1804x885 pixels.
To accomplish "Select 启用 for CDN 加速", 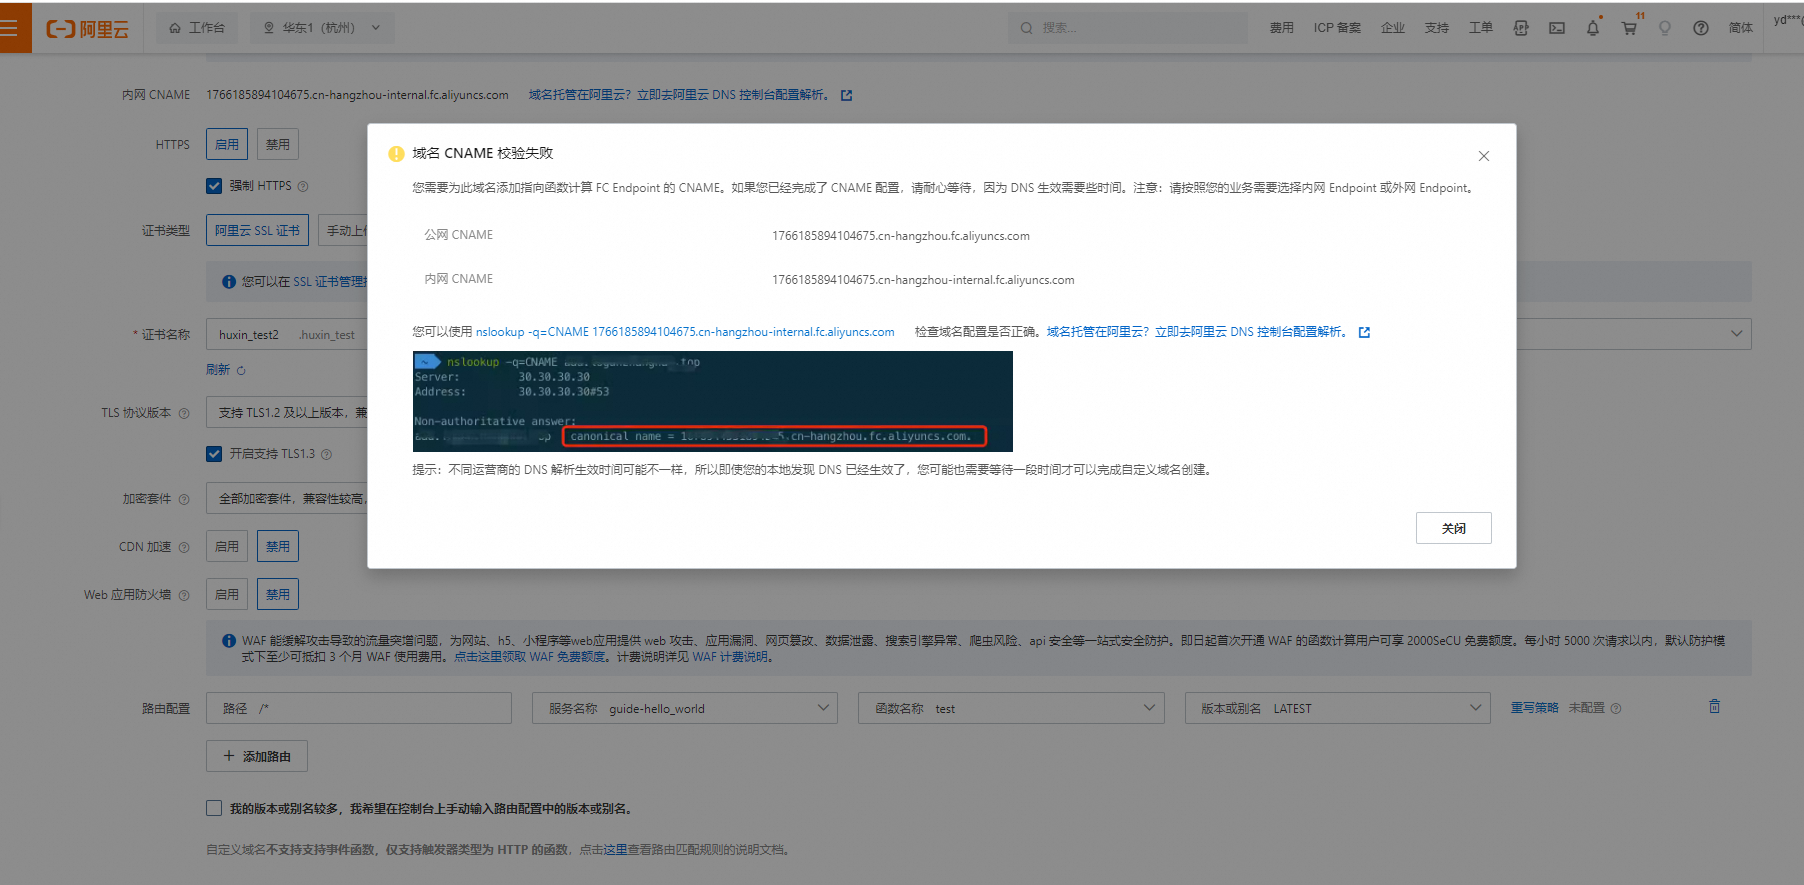I will 227,546.
